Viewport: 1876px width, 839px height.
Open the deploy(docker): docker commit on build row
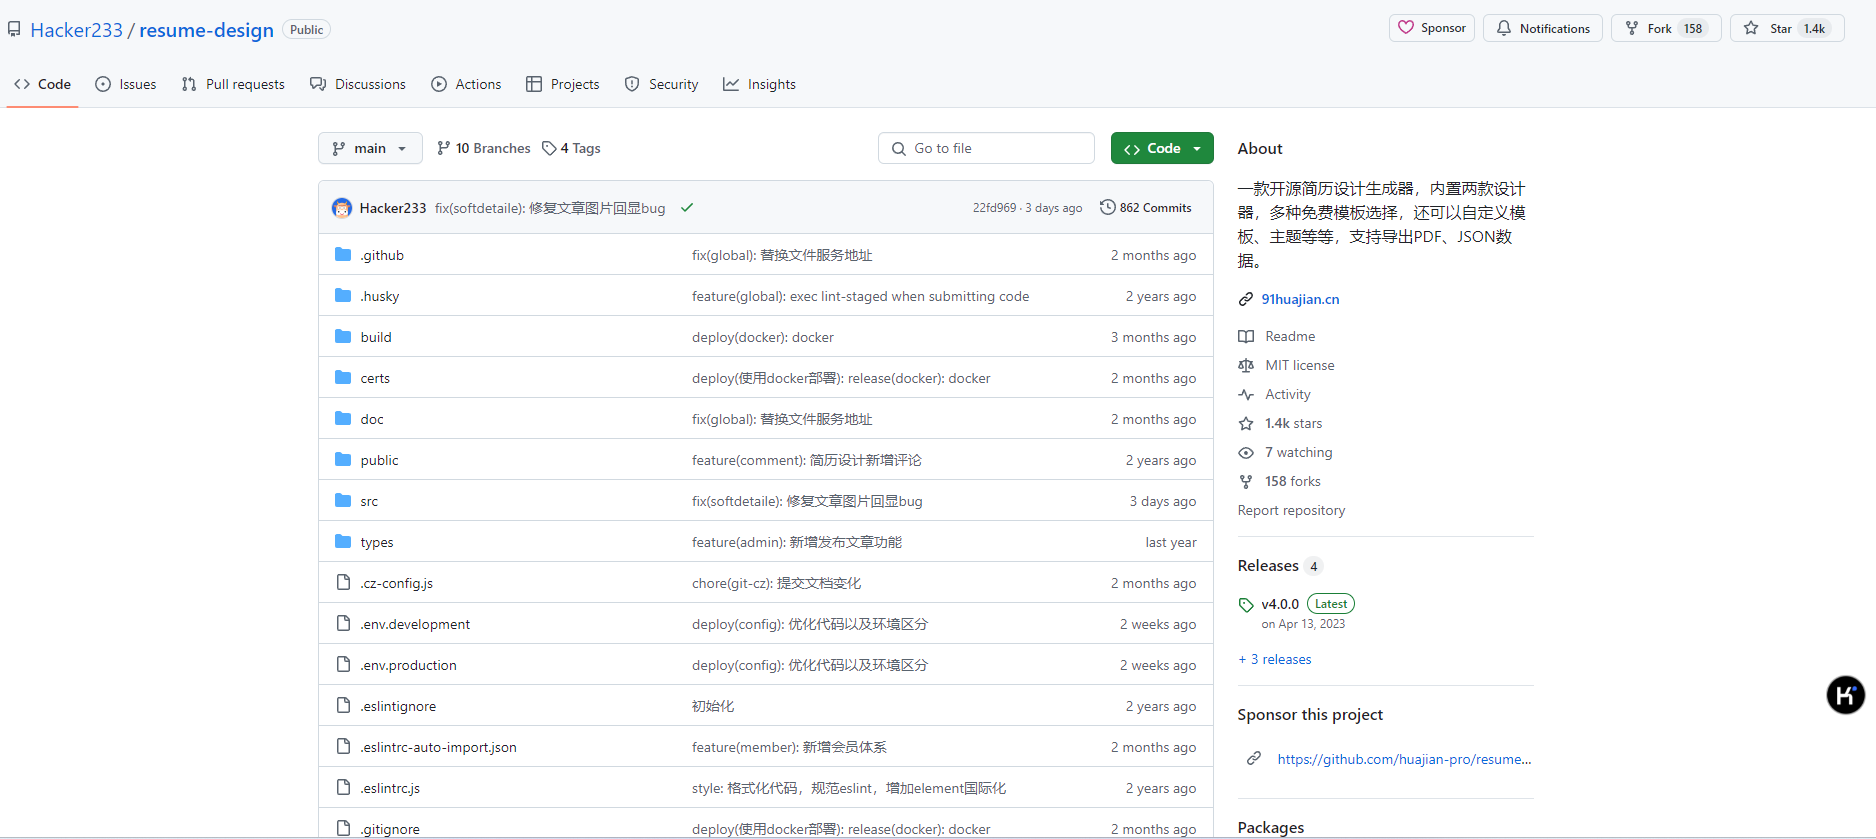762,337
